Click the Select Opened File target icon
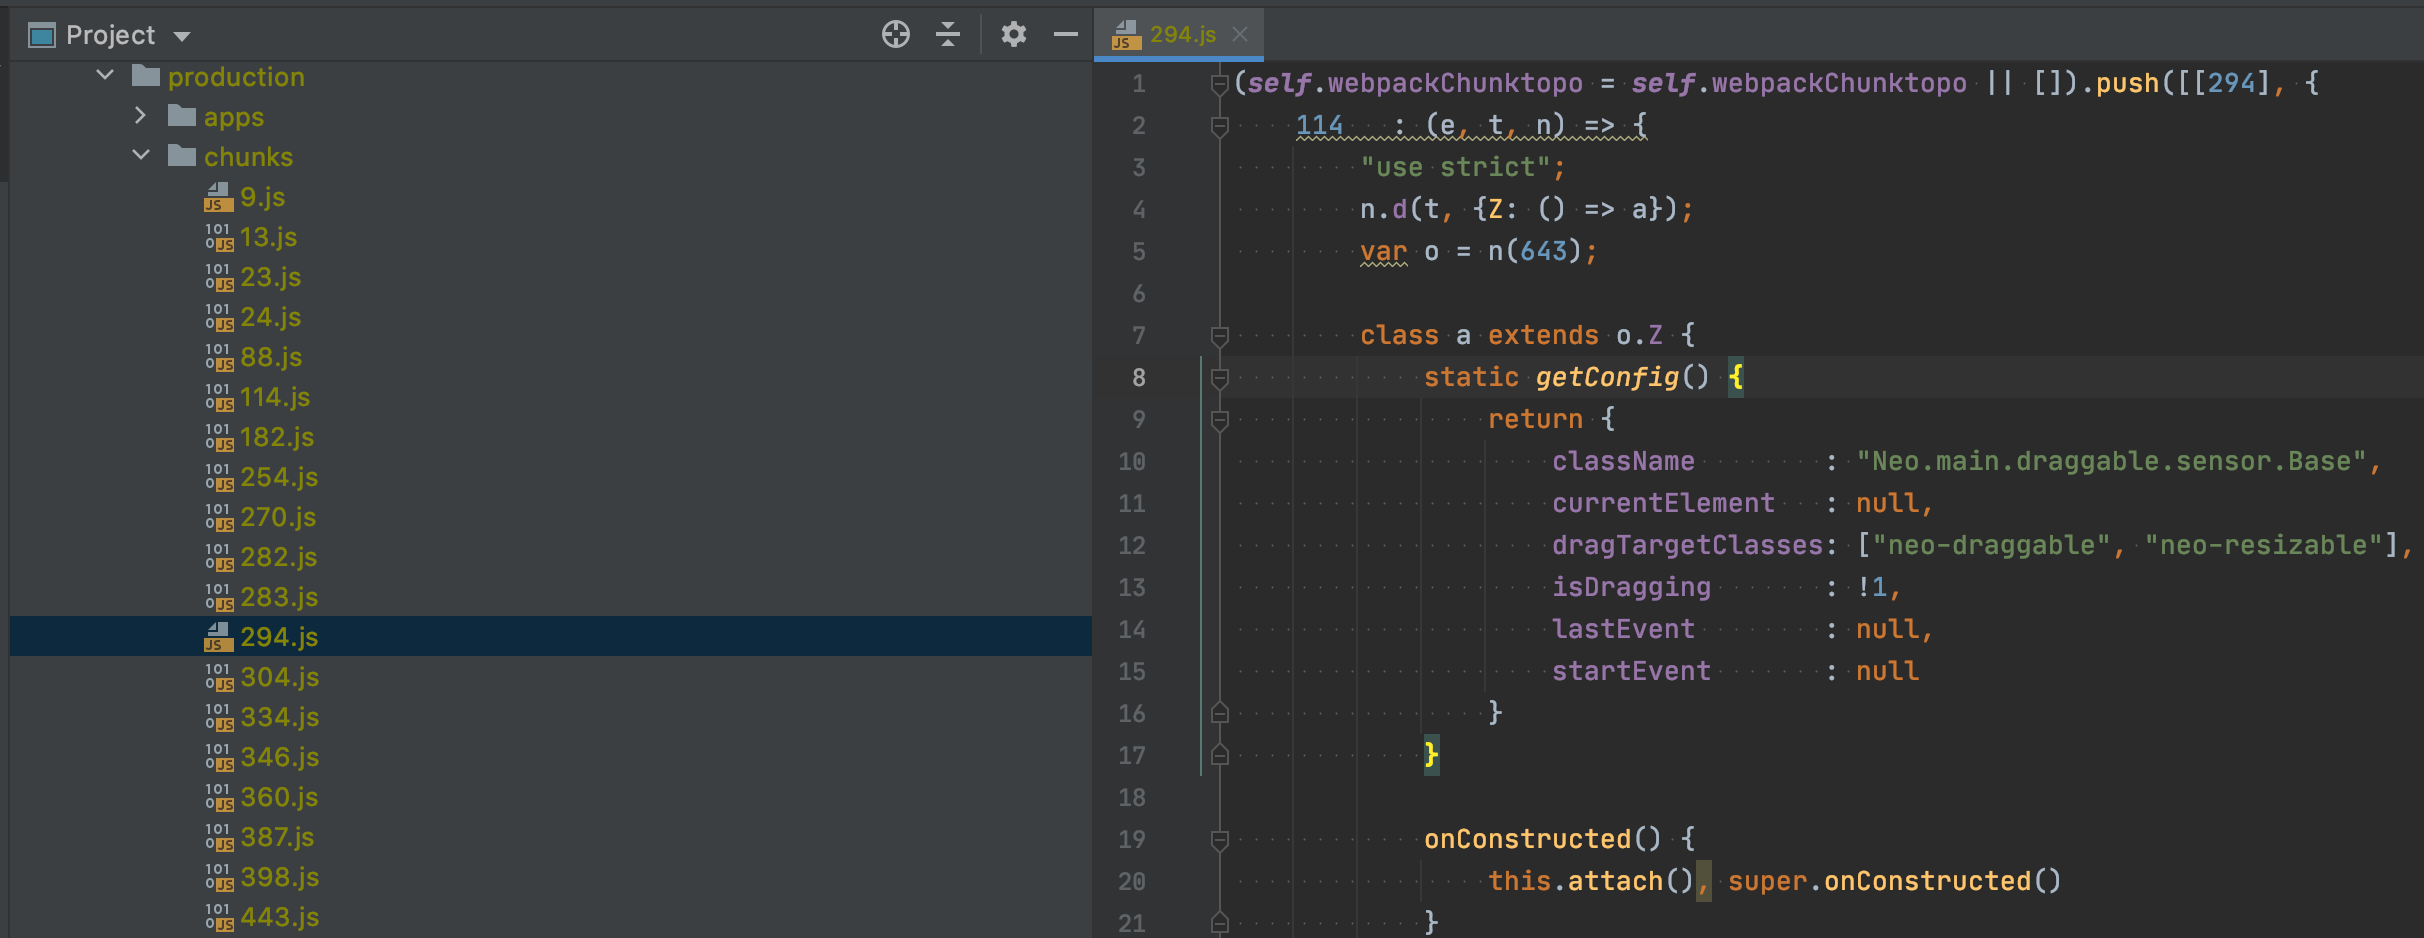Viewport: 2424px width, 938px height. pos(895,35)
